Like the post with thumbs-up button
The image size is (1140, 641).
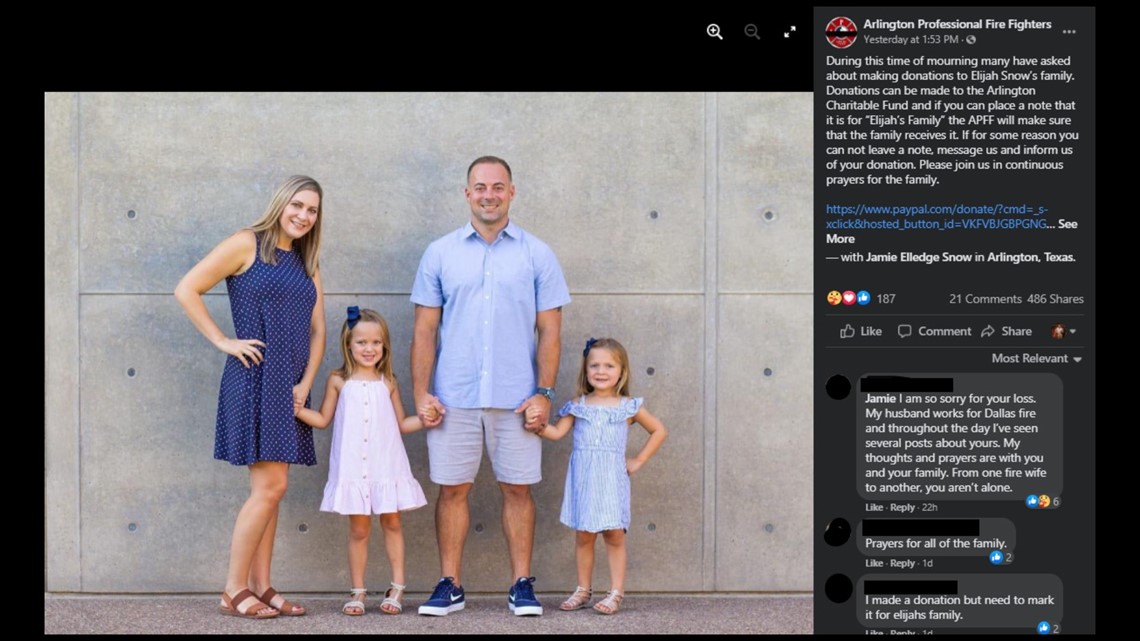pyautogui.click(x=861, y=331)
